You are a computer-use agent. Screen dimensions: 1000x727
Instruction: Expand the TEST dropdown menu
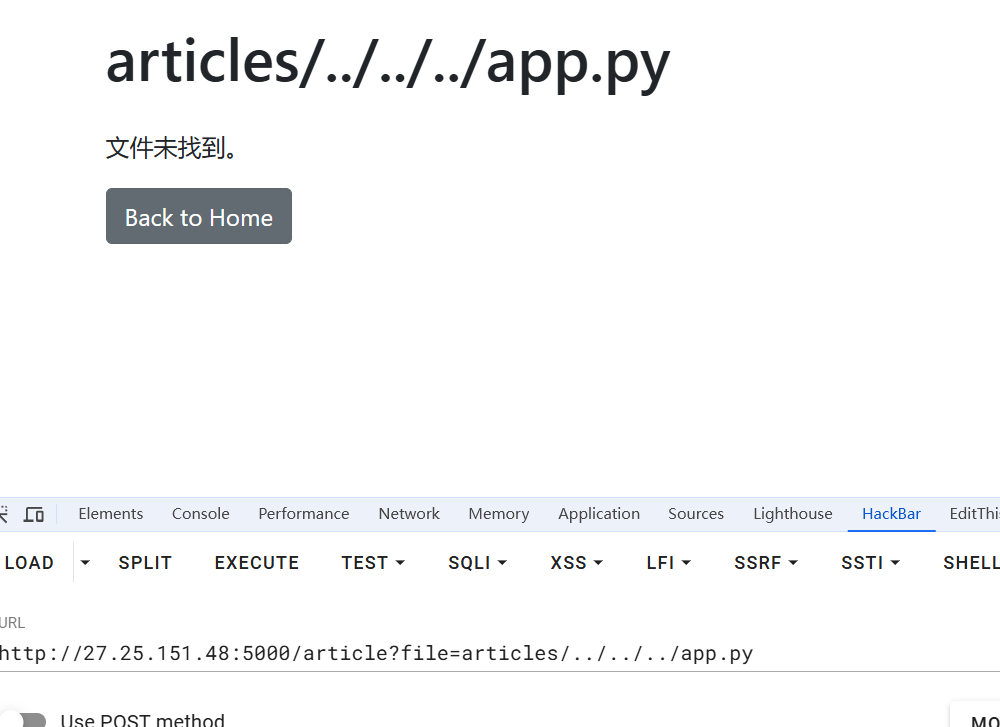point(372,563)
